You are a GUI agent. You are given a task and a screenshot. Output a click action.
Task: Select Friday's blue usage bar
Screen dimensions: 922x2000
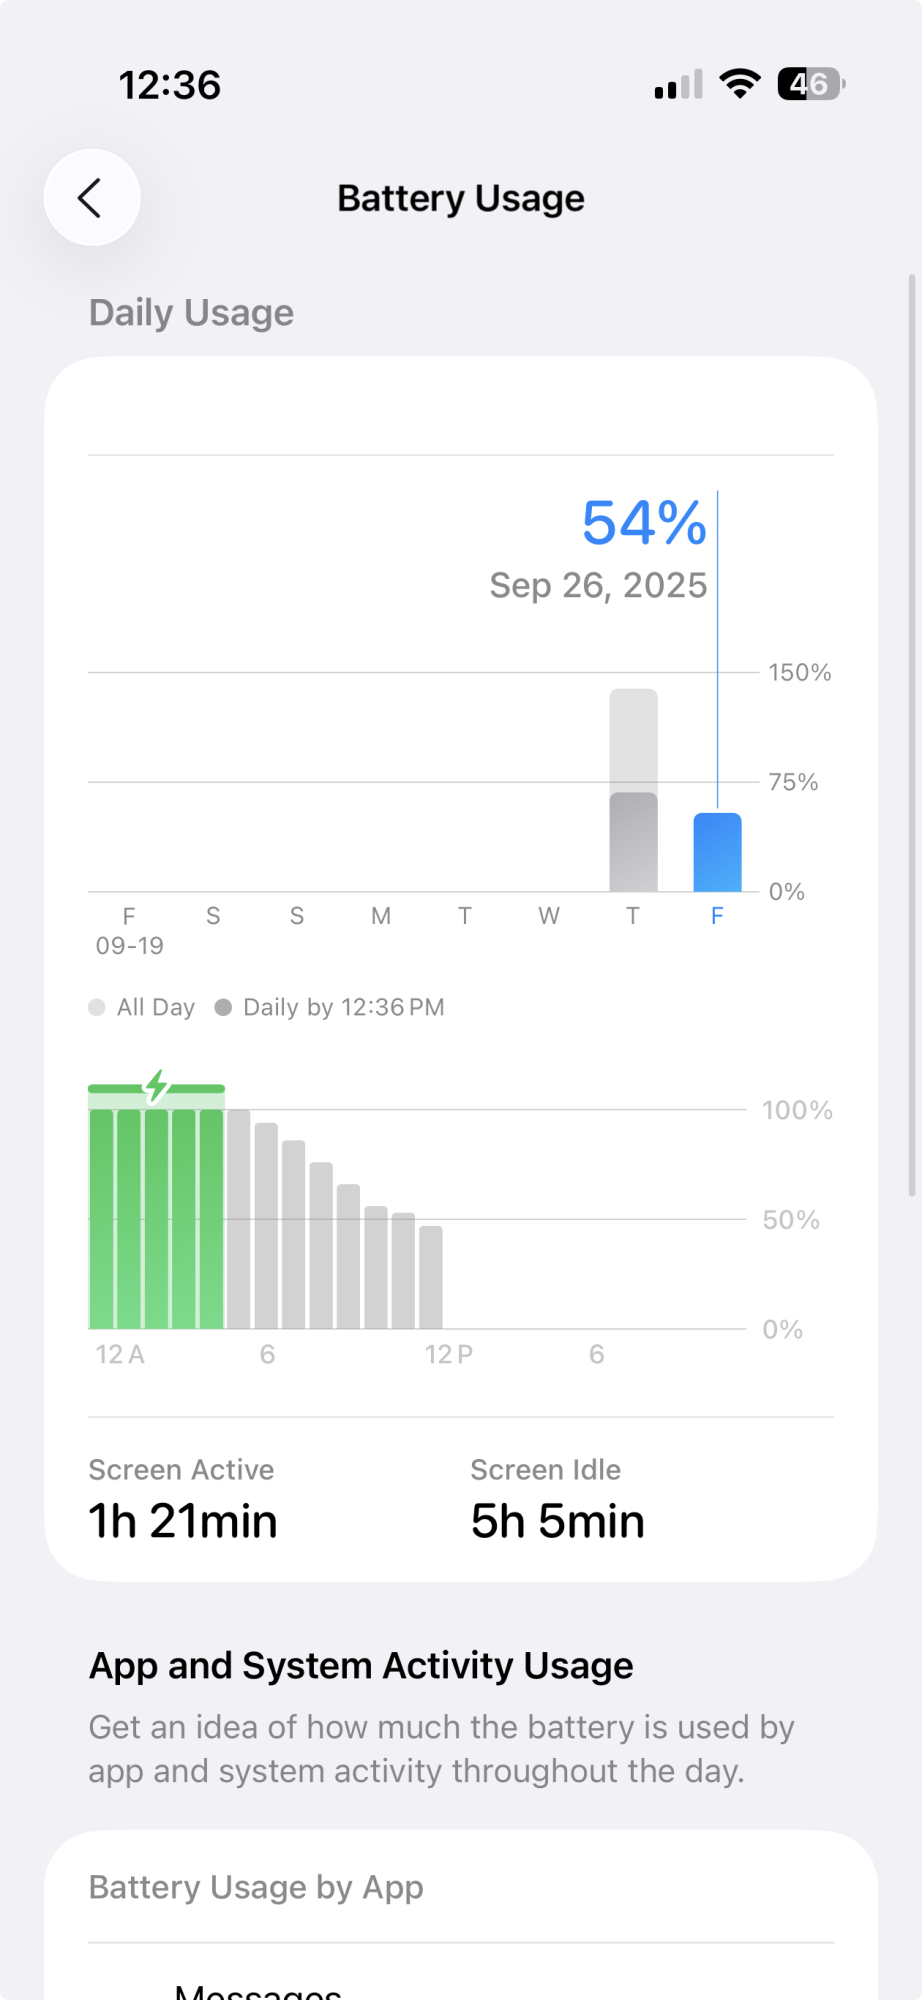click(717, 852)
